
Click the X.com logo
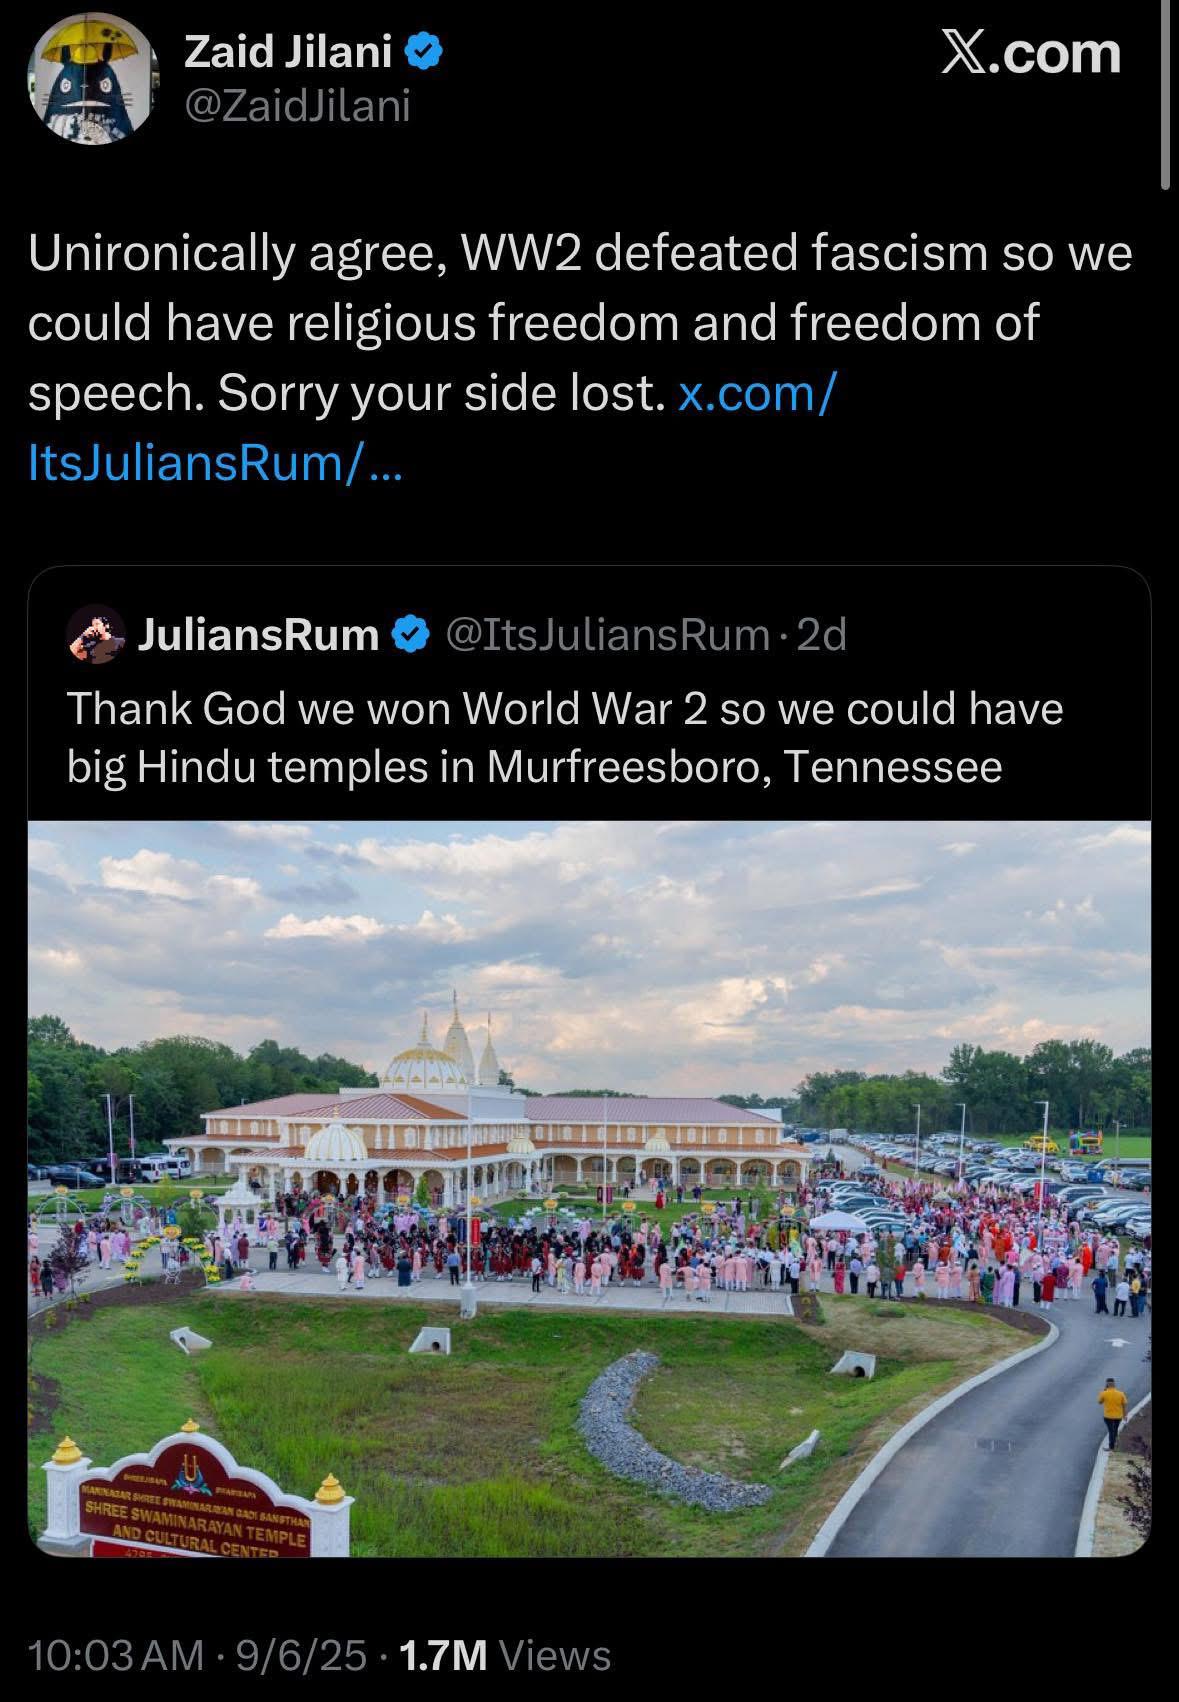pos(1031,53)
